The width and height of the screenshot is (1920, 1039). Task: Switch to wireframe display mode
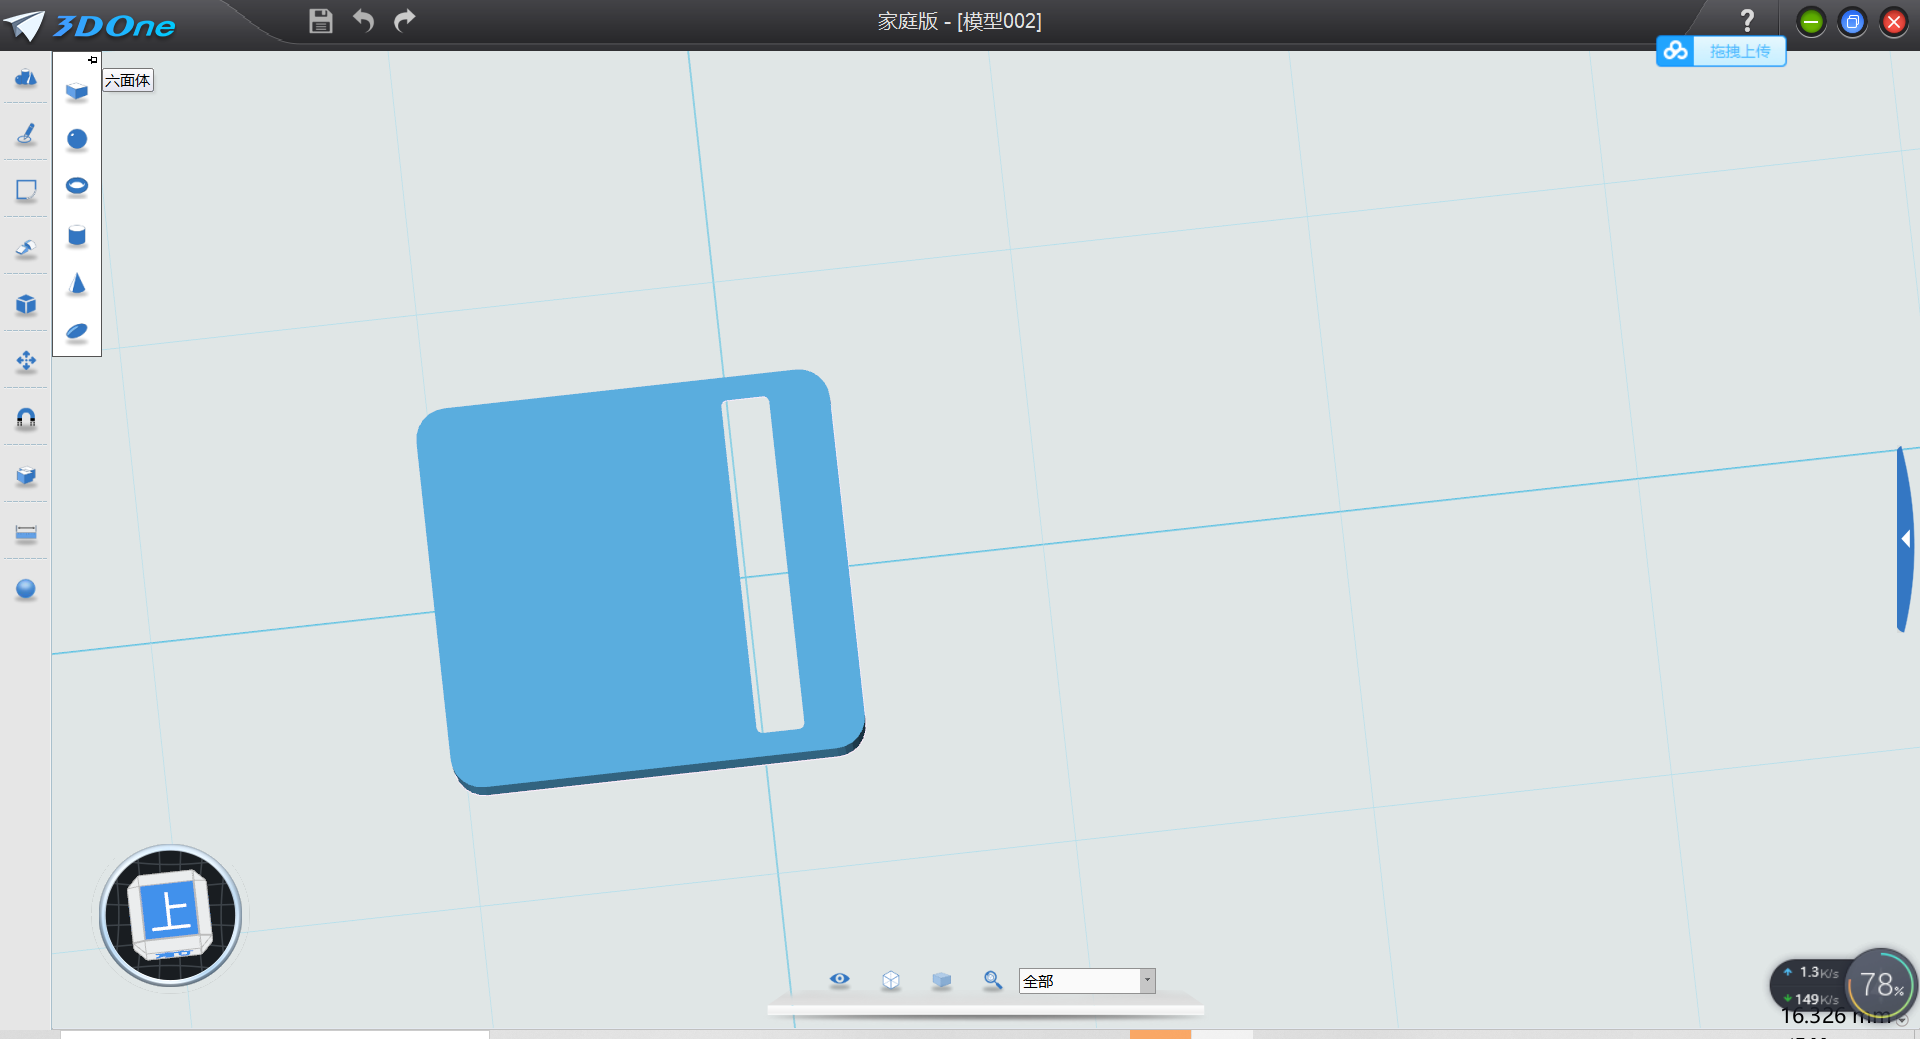[x=891, y=981]
